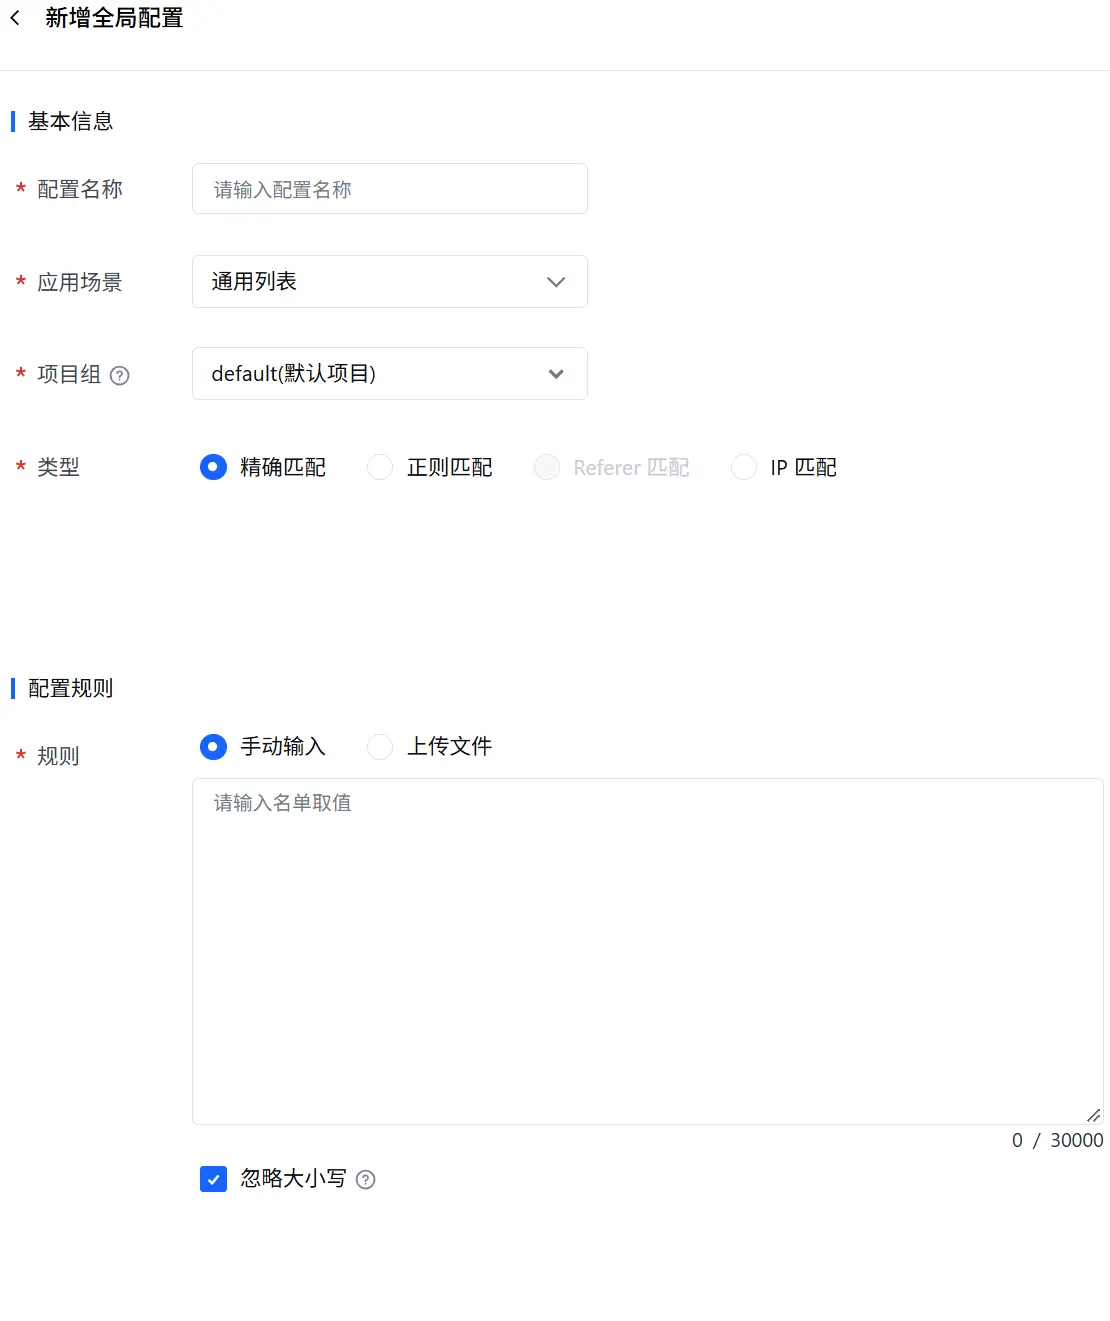1110x1321 pixels.
Task: Show help tooltip for 忽略大小写
Action: pos(366,1179)
